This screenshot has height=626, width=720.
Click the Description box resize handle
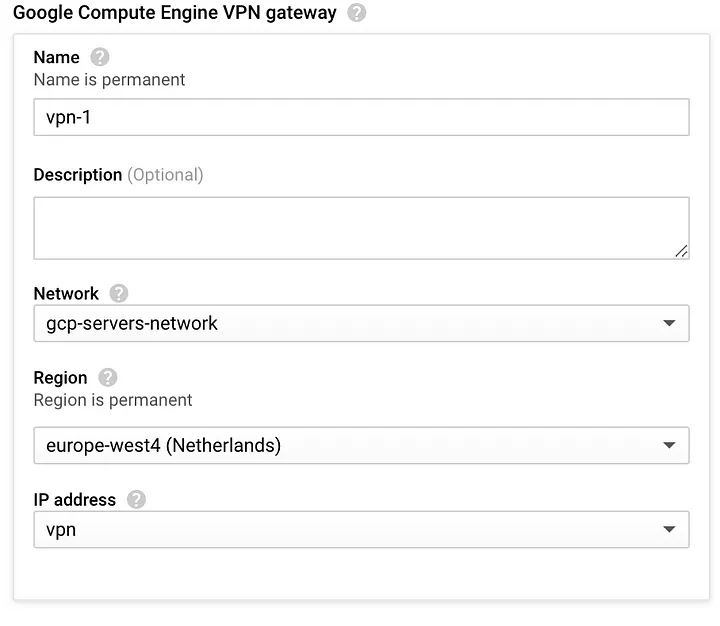coord(681,251)
